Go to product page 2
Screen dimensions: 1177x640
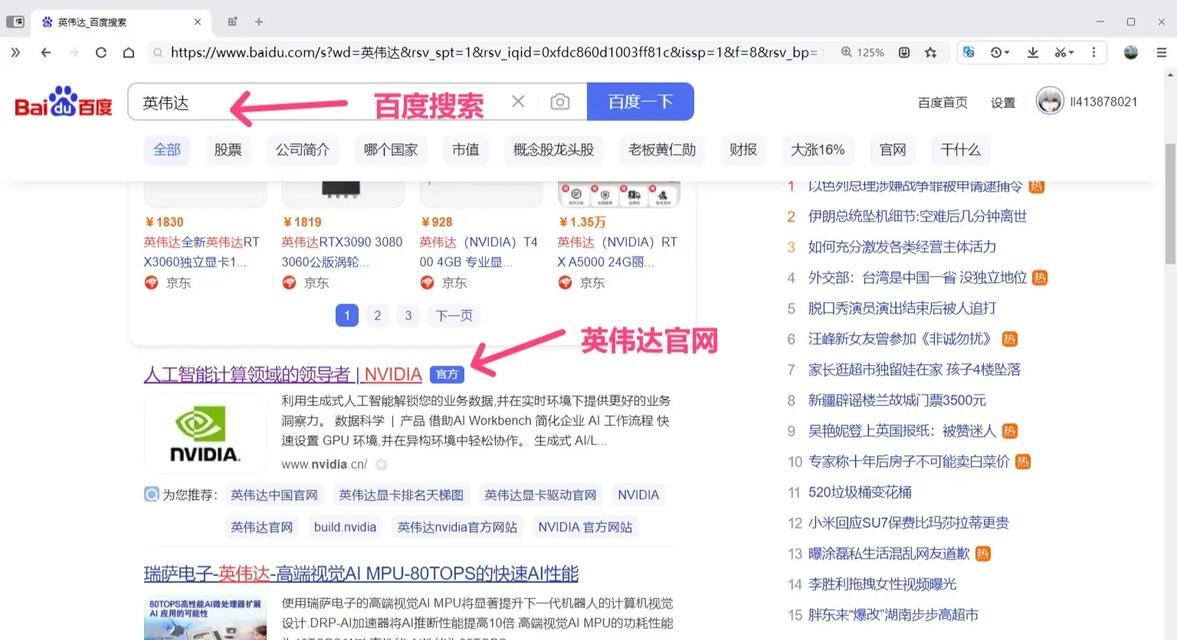click(378, 315)
